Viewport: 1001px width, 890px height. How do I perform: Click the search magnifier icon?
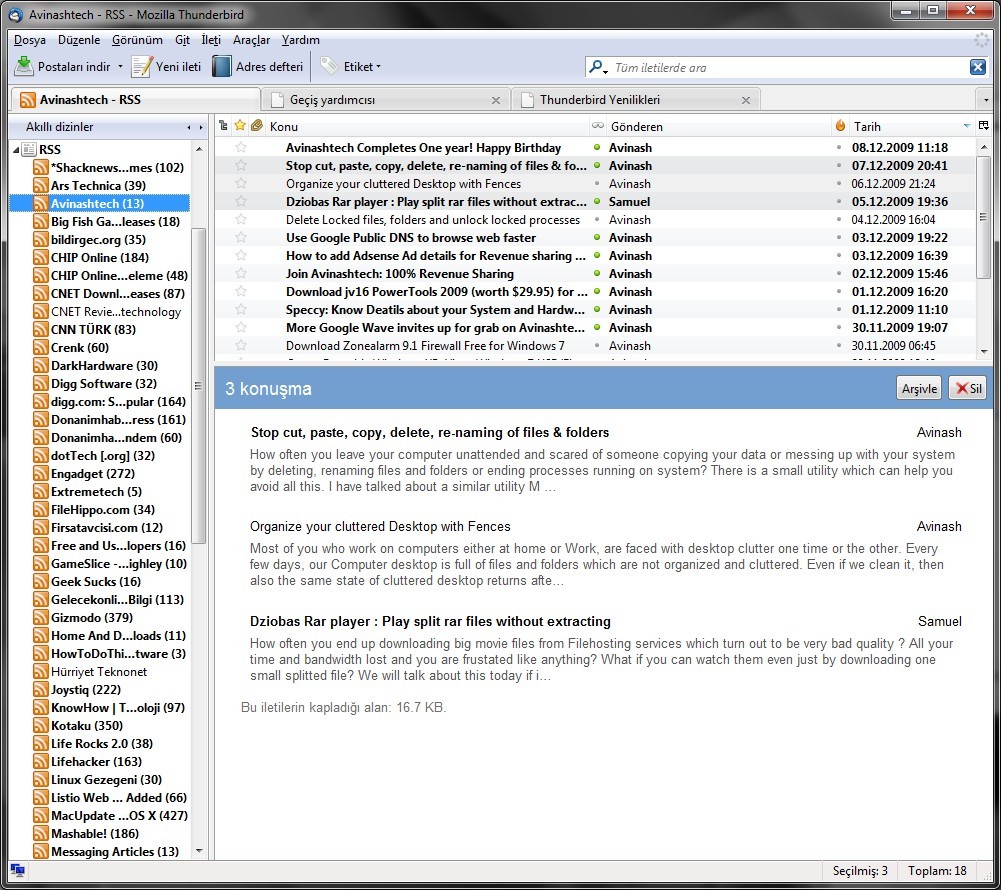pyautogui.click(x=595, y=66)
